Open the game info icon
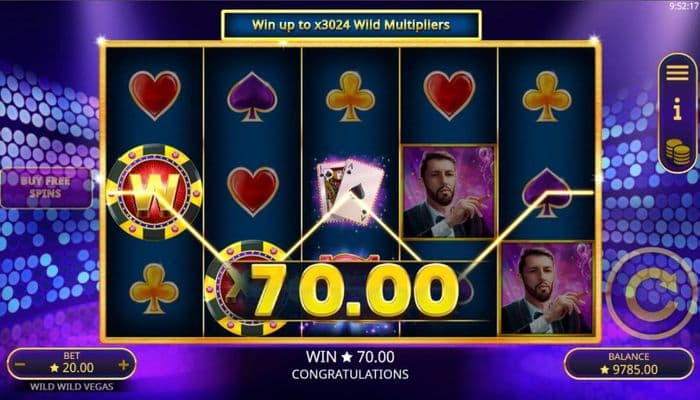 point(678,109)
